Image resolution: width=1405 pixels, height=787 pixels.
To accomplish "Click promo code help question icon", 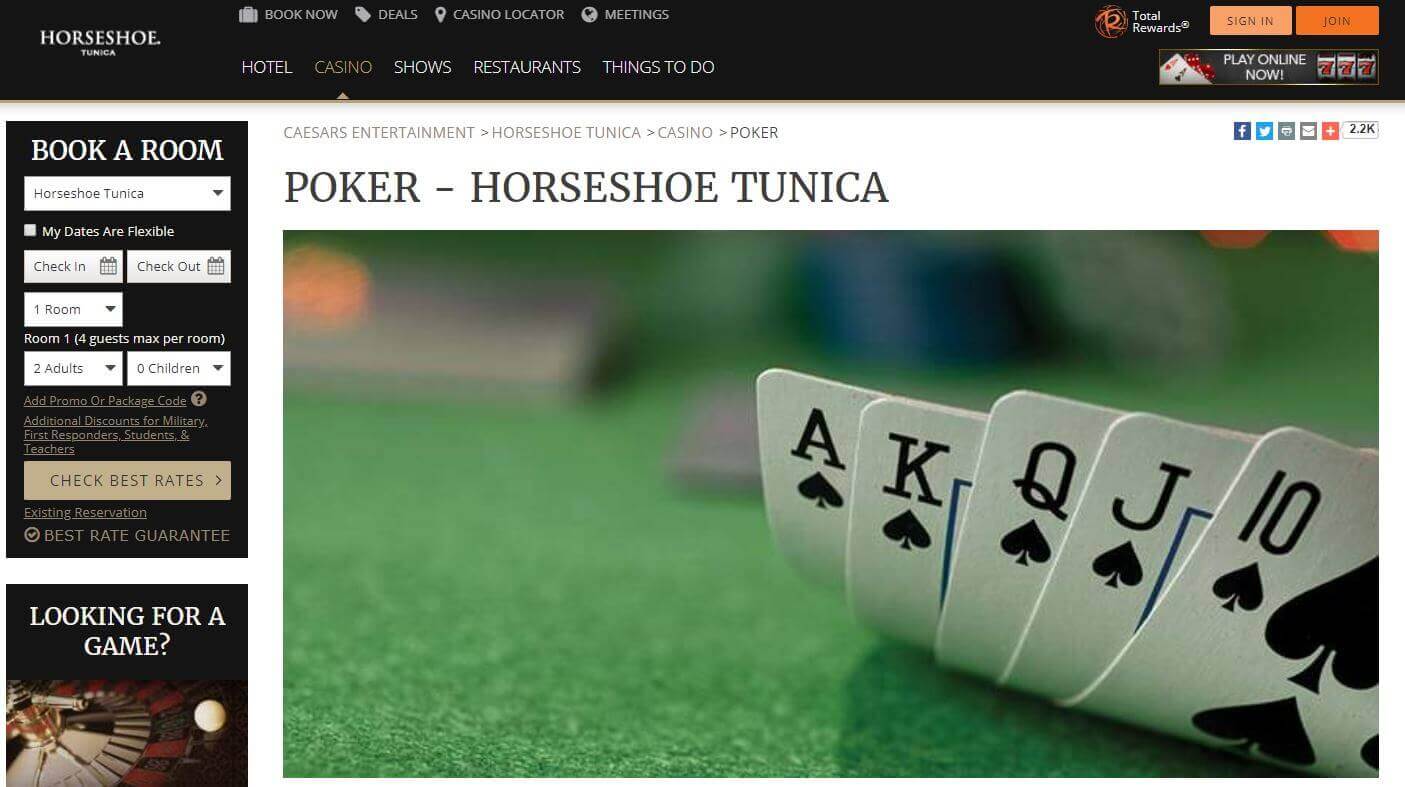I will click(x=199, y=399).
